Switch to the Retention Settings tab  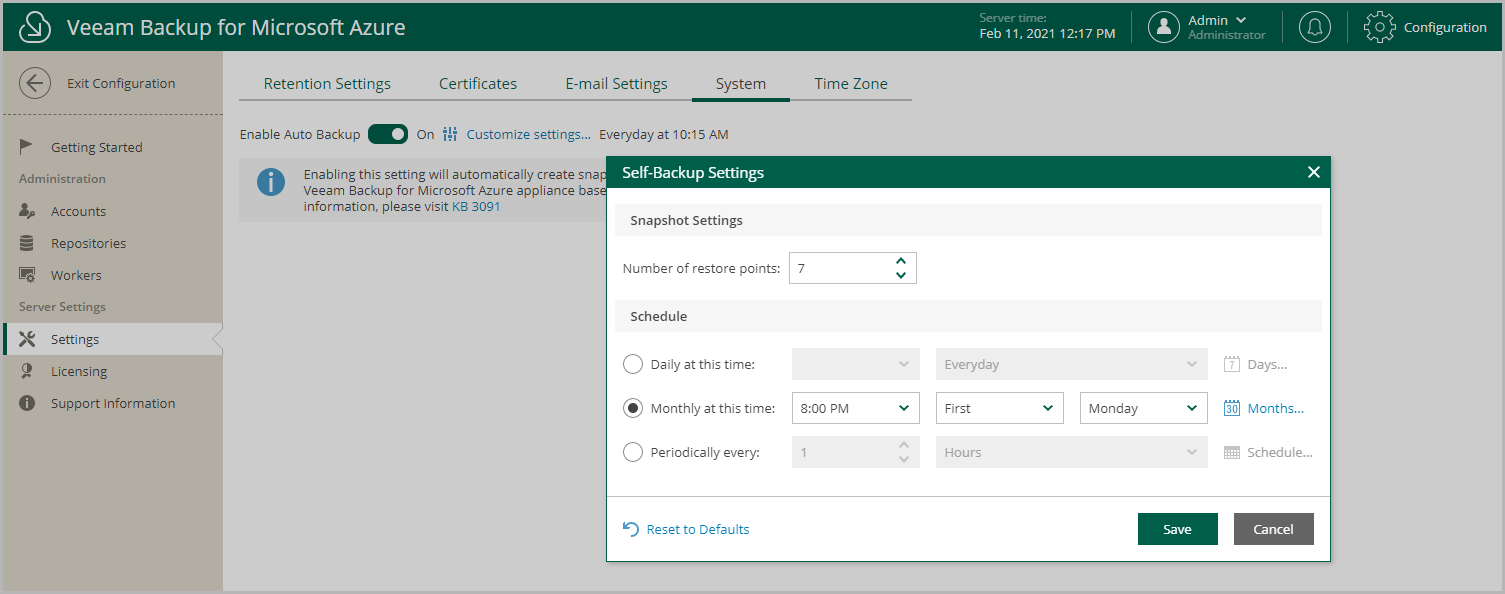[327, 84]
